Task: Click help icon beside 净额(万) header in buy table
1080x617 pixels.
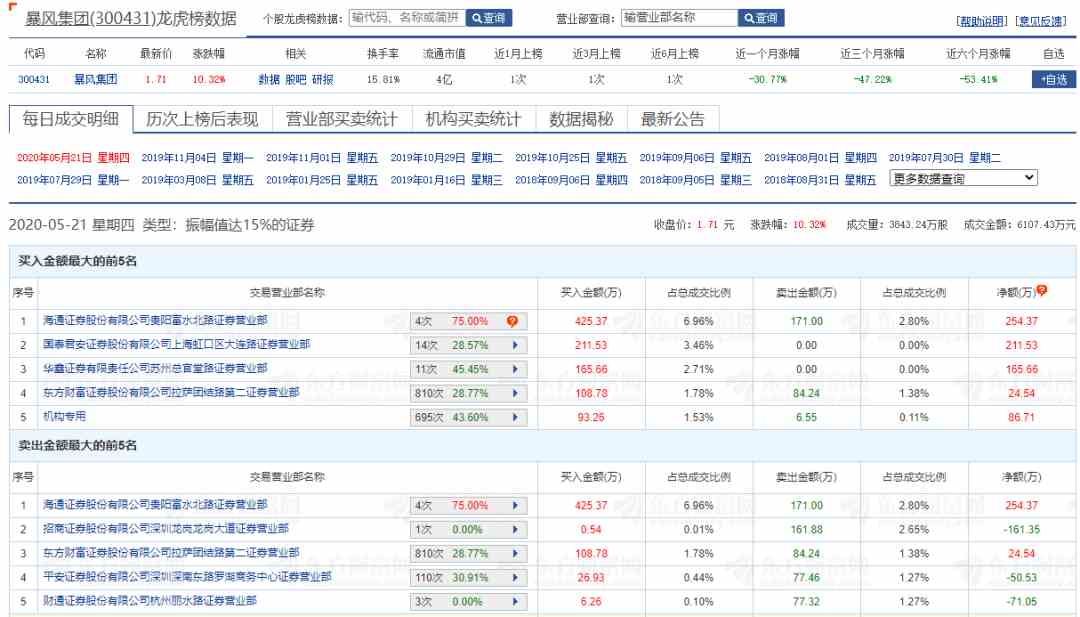Action: click(1041, 291)
